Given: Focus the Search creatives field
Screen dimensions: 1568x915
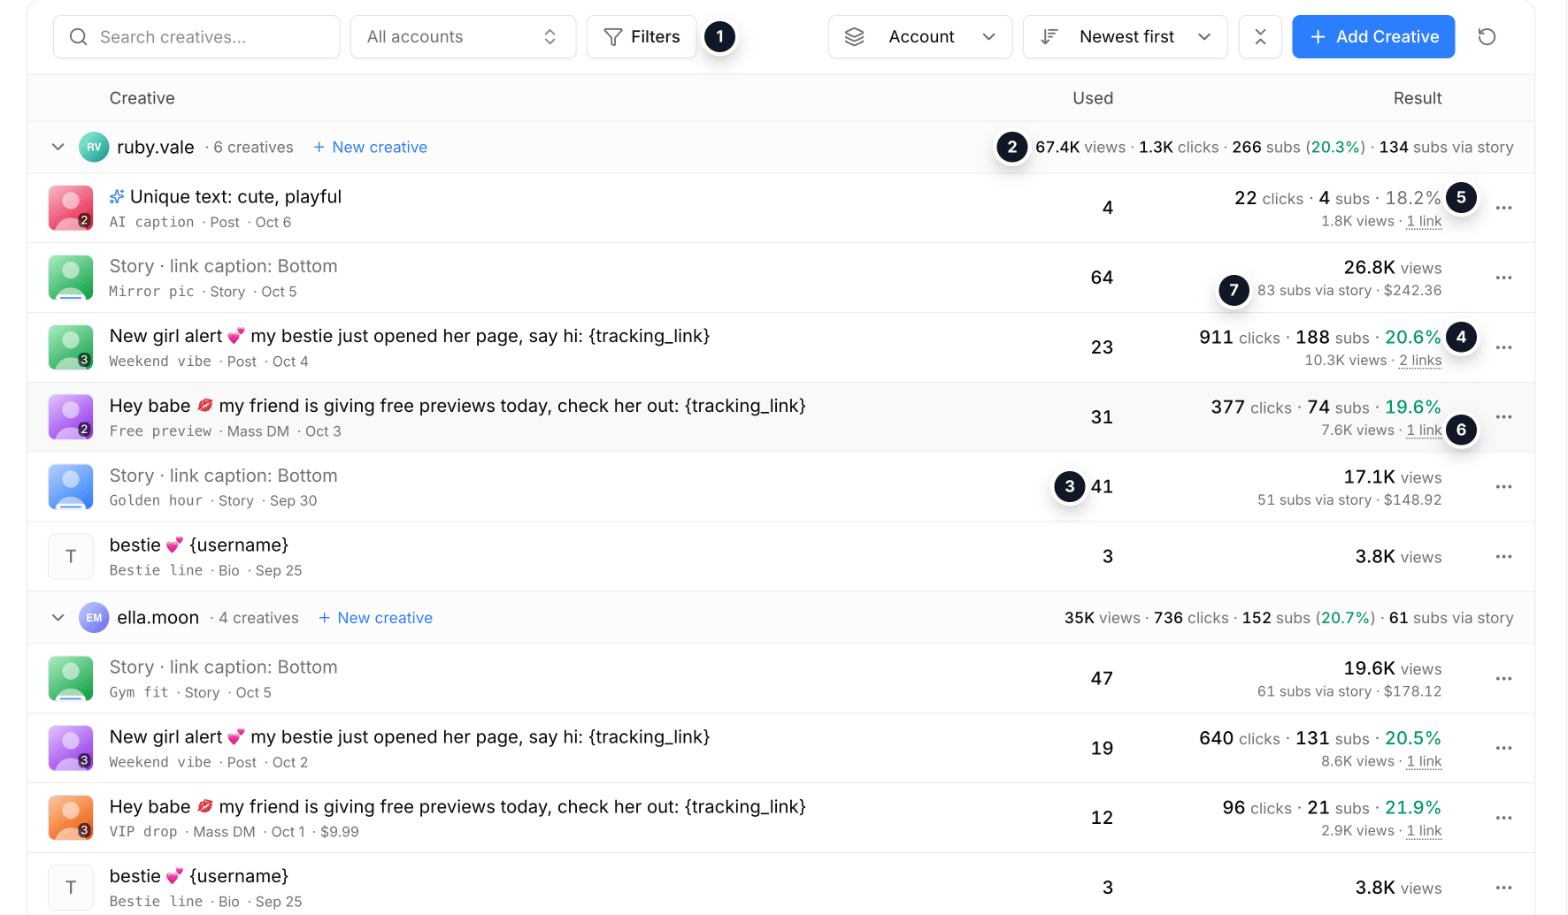Looking at the screenshot, I should click(x=196, y=37).
